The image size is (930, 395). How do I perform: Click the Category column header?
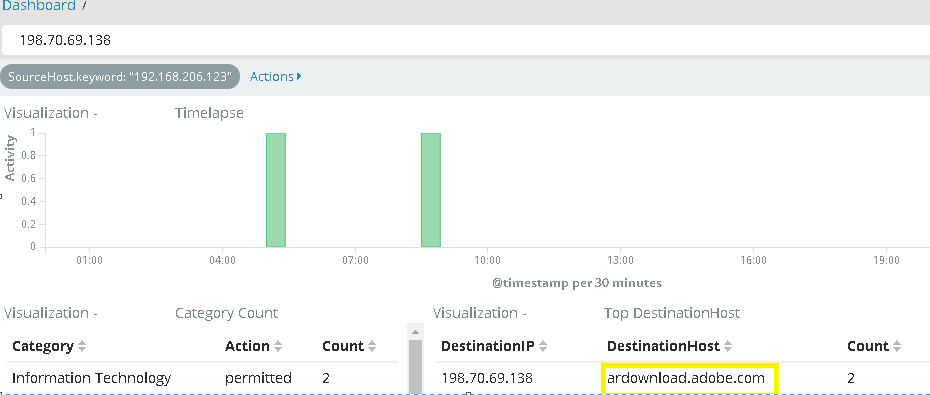(x=43, y=346)
